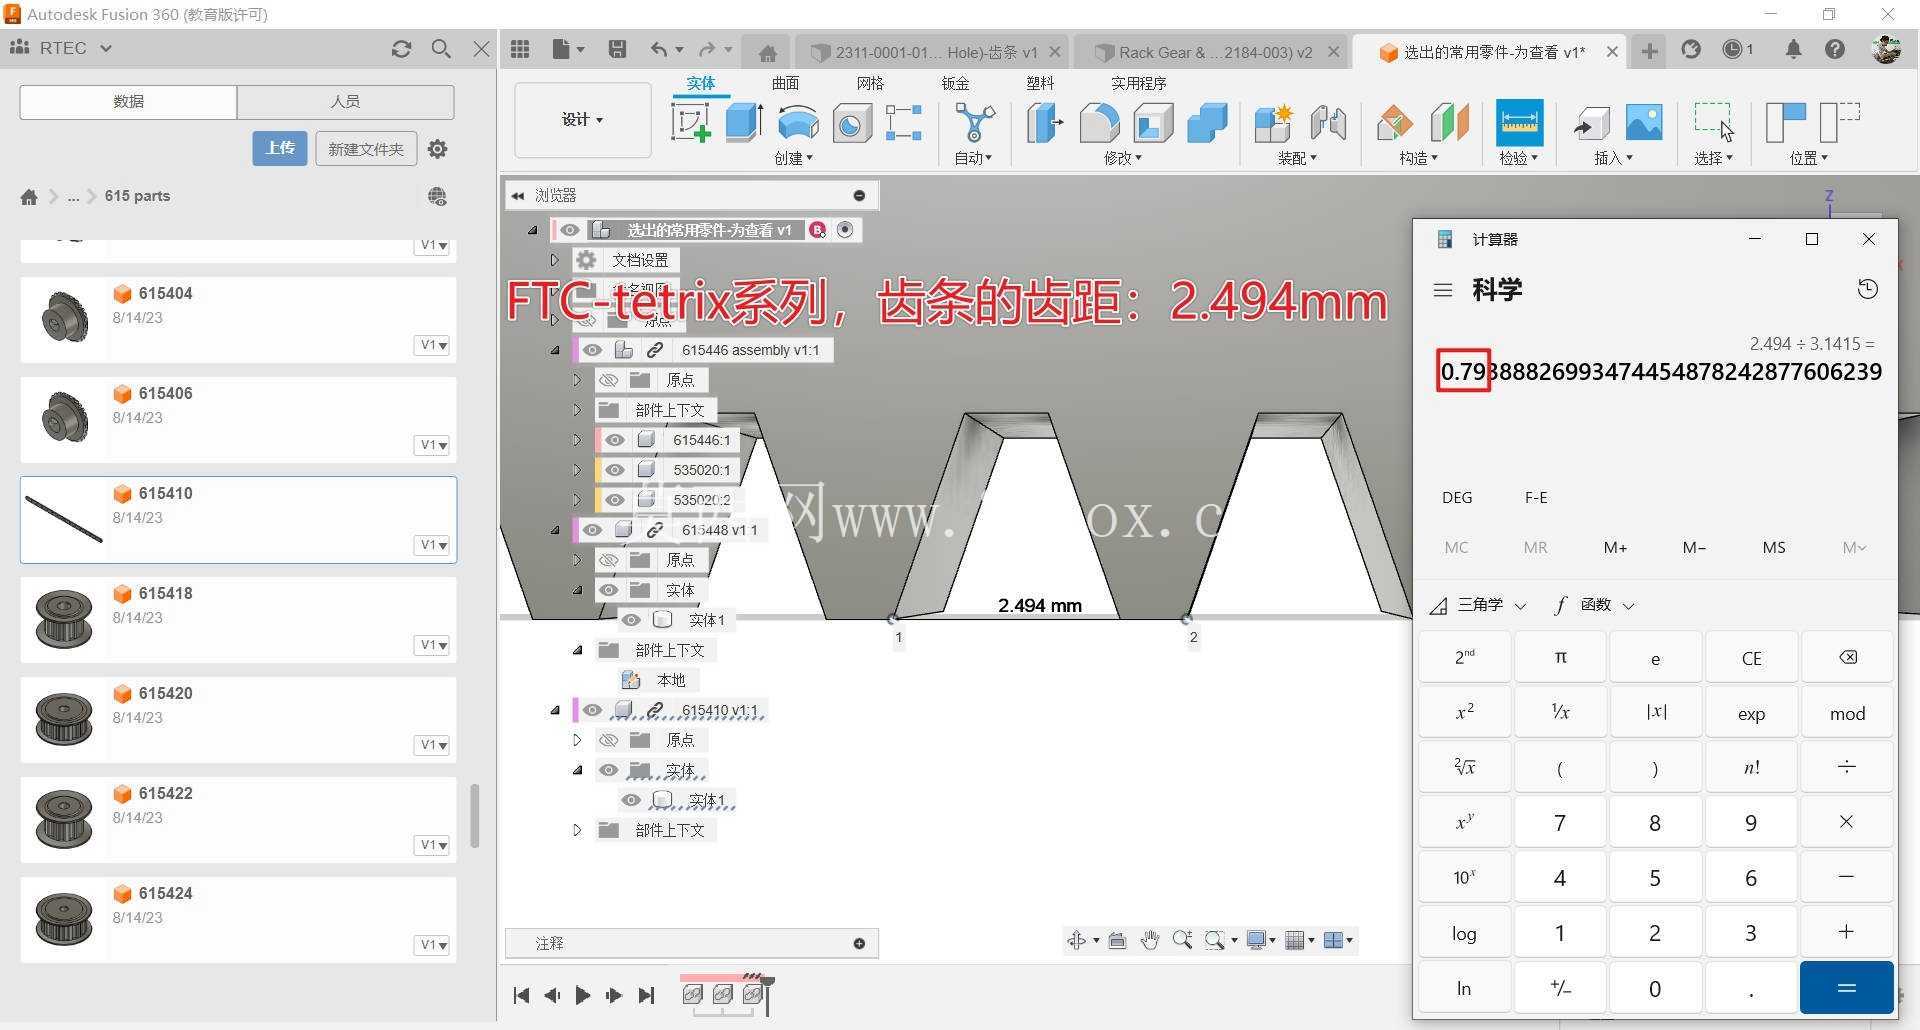Click the Joint tool icon
Viewport: 1920px width, 1030px height.
click(1328, 123)
